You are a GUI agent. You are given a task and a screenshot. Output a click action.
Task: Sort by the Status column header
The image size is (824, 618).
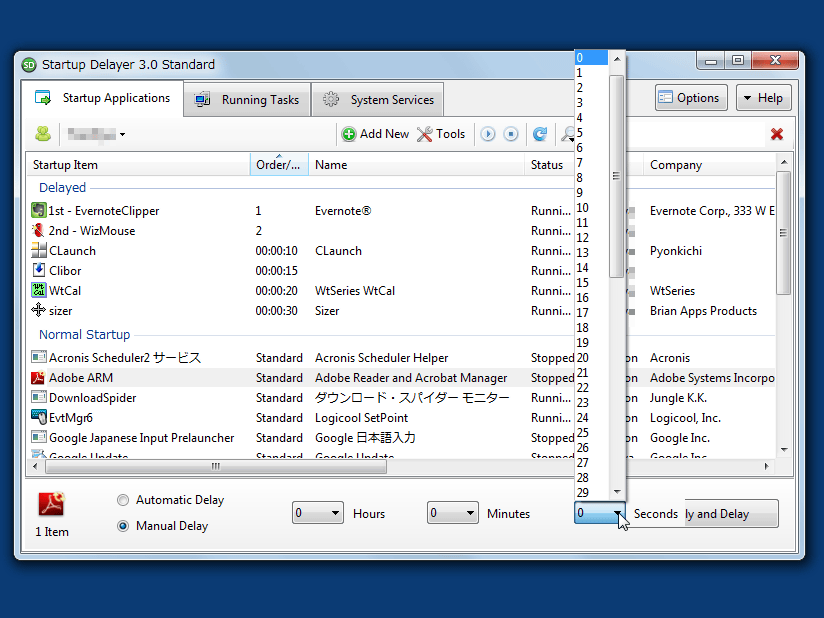[x=549, y=165]
